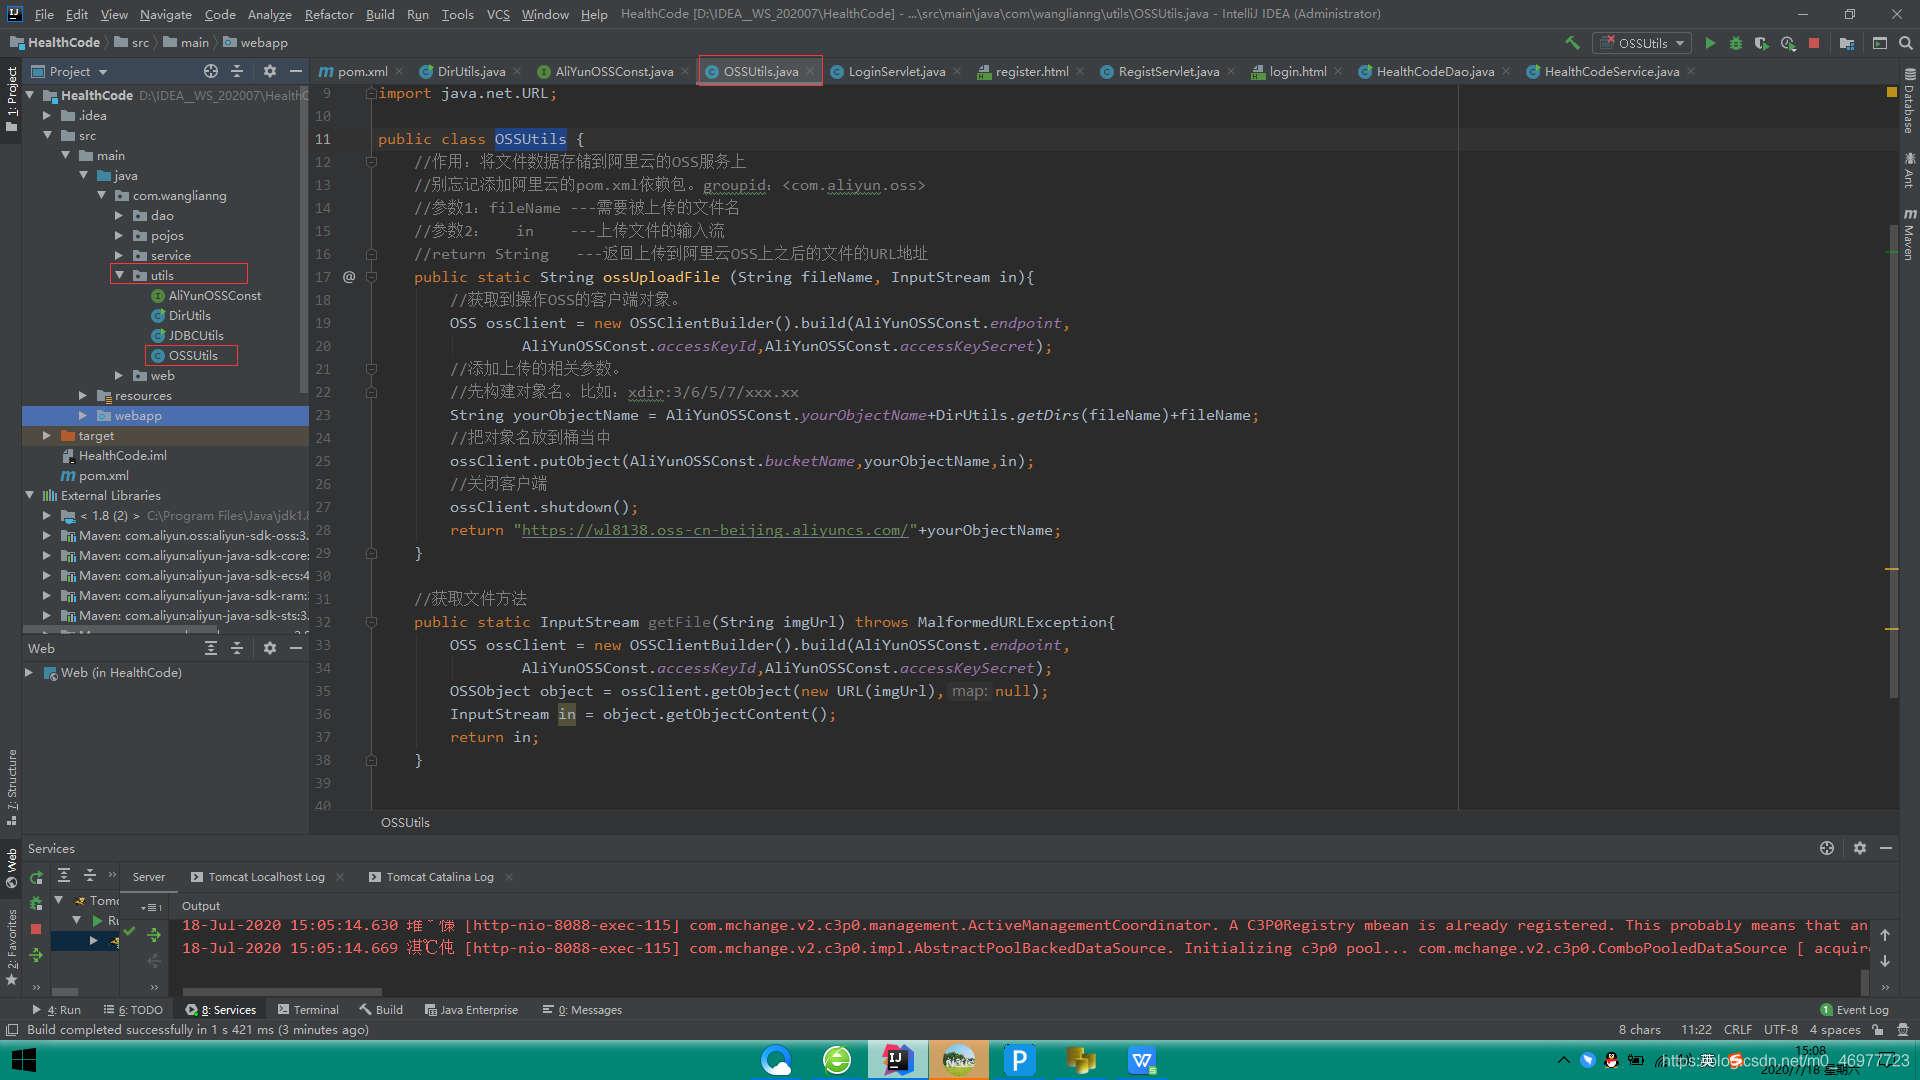Image resolution: width=1920 pixels, height=1080 pixels.
Task: Open the Services panel gear settings
Action: 1860,848
